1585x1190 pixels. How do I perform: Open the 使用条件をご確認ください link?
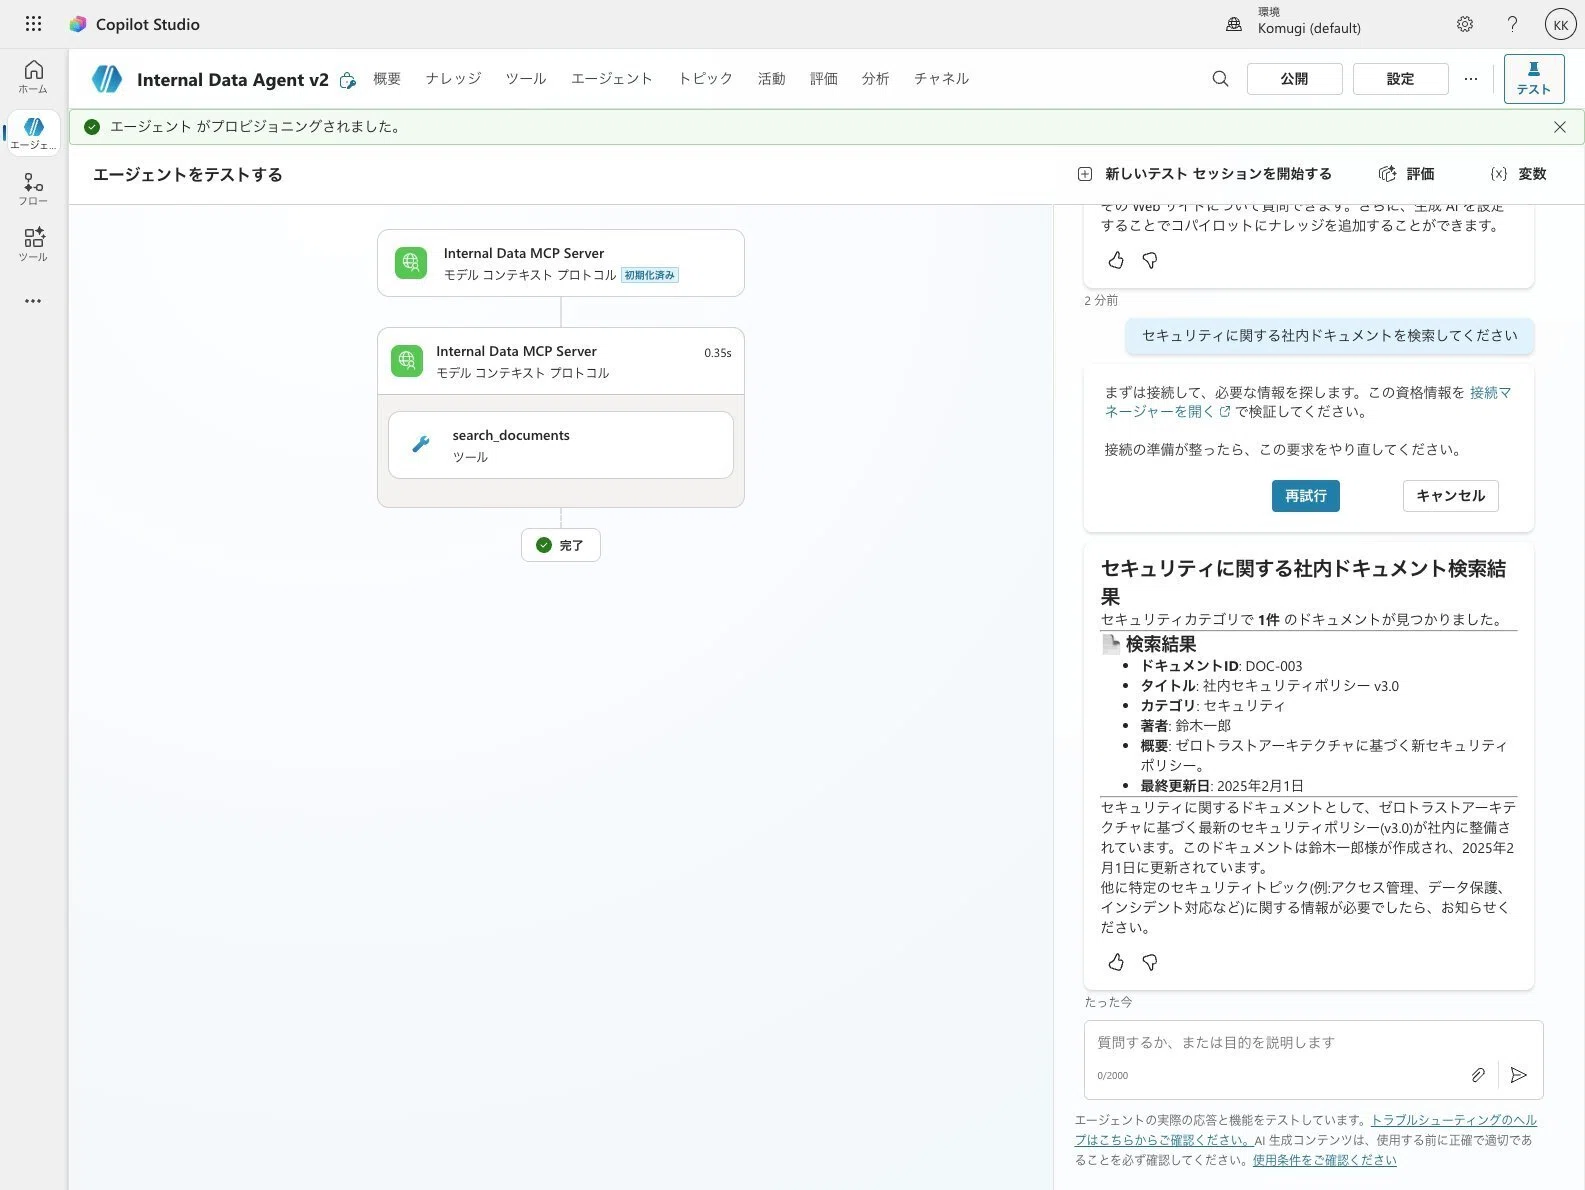point(1324,1160)
